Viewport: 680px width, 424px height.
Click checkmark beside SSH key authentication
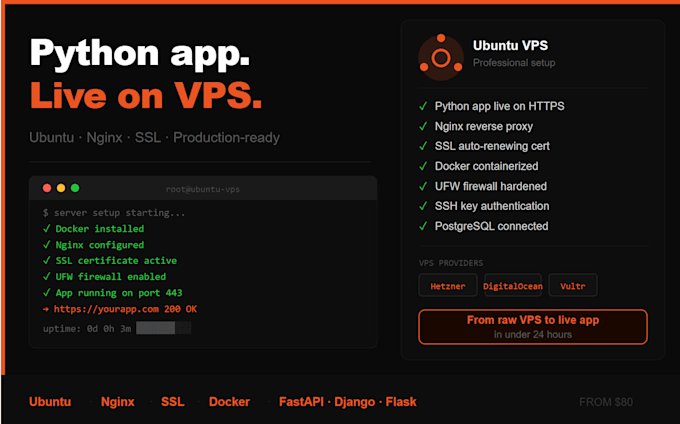423,206
